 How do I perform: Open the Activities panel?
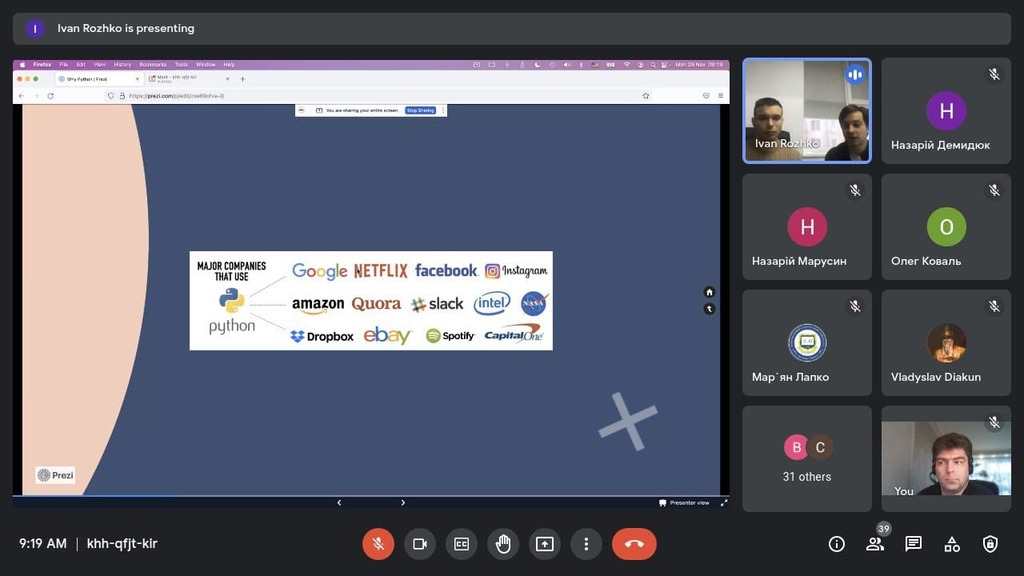click(952, 544)
